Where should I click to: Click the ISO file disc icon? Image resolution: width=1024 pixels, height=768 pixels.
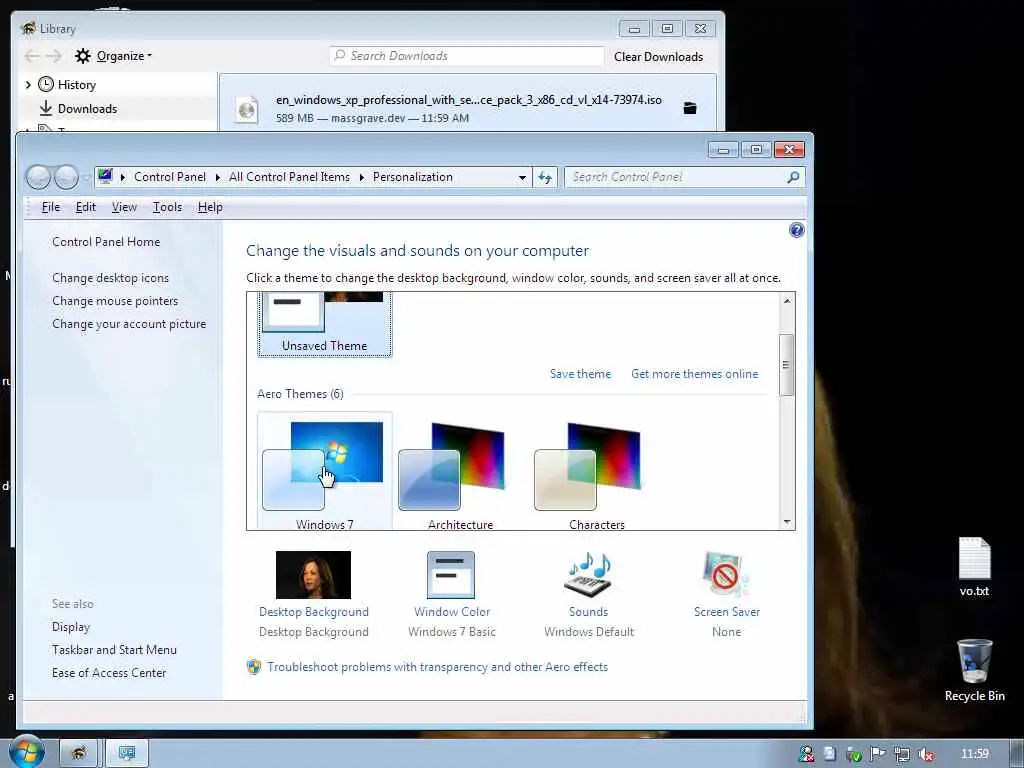pyautogui.click(x=247, y=109)
